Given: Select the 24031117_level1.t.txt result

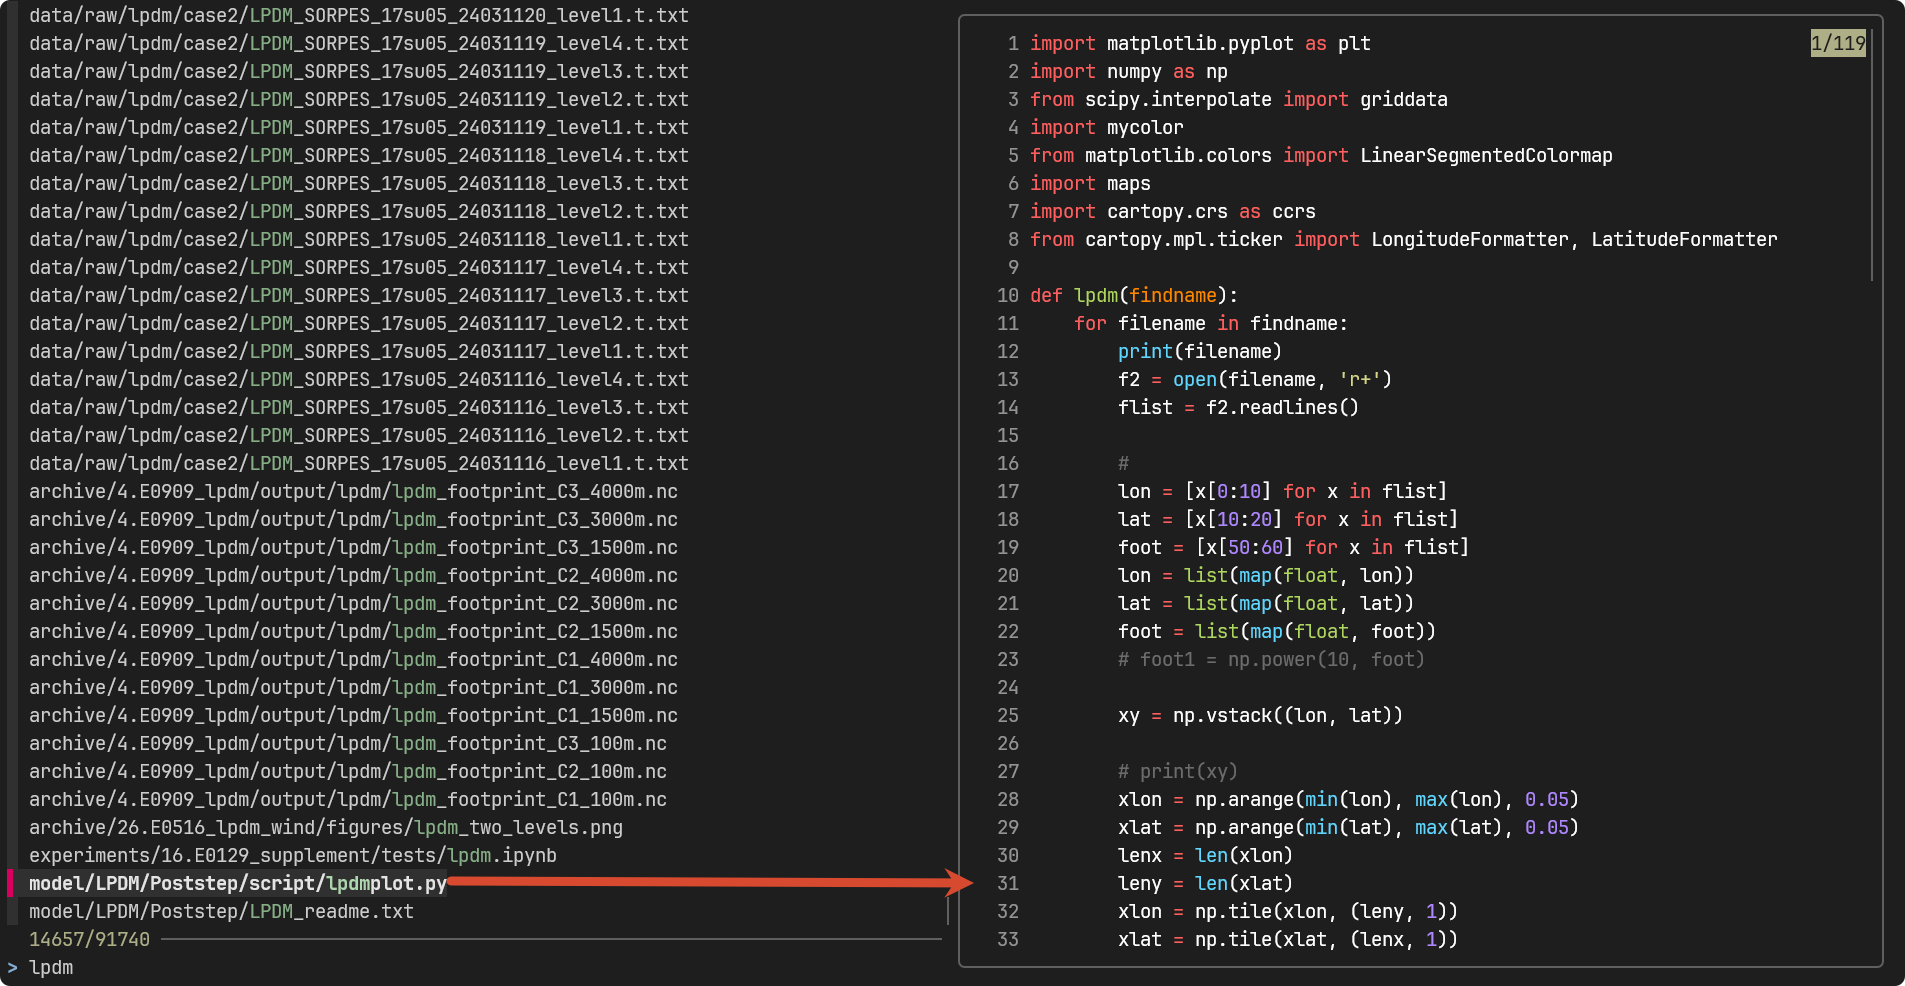Looking at the screenshot, I should pyautogui.click(x=359, y=351).
